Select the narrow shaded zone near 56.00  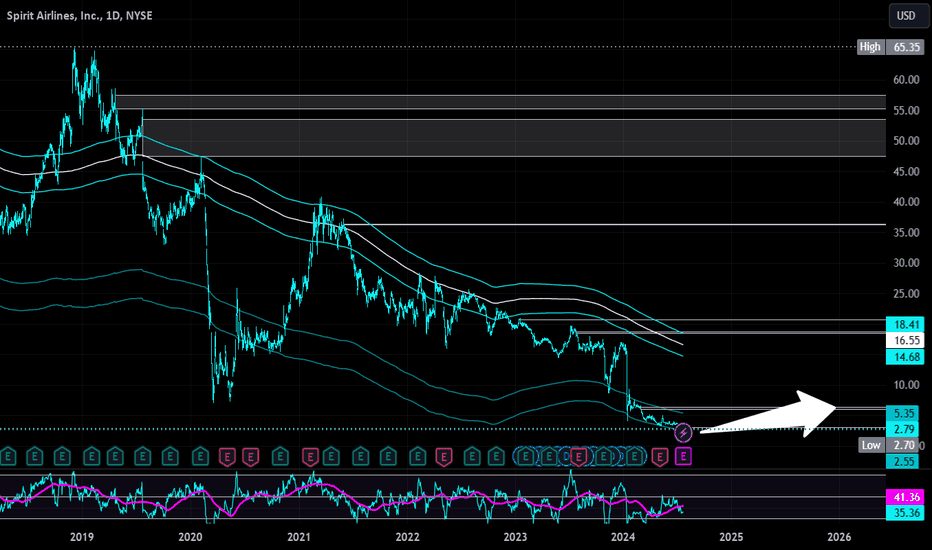(500, 102)
